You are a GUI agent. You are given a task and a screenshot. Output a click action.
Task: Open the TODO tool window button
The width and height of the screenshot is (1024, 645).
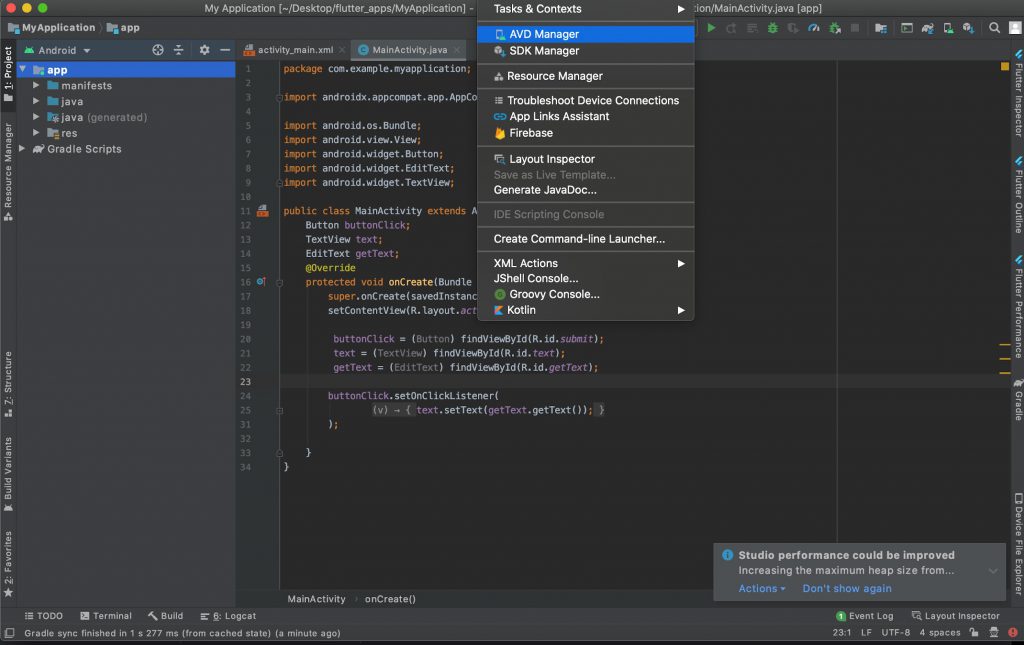[43, 616]
